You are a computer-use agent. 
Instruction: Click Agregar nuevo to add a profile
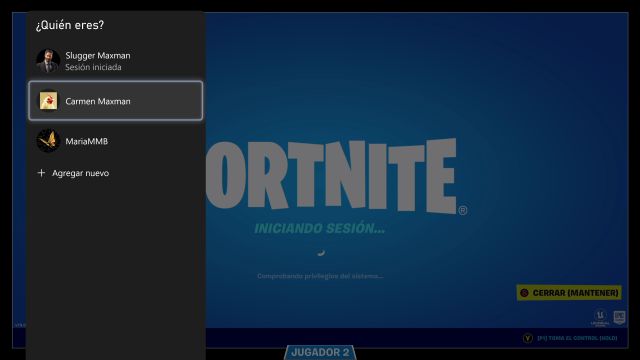pos(116,173)
